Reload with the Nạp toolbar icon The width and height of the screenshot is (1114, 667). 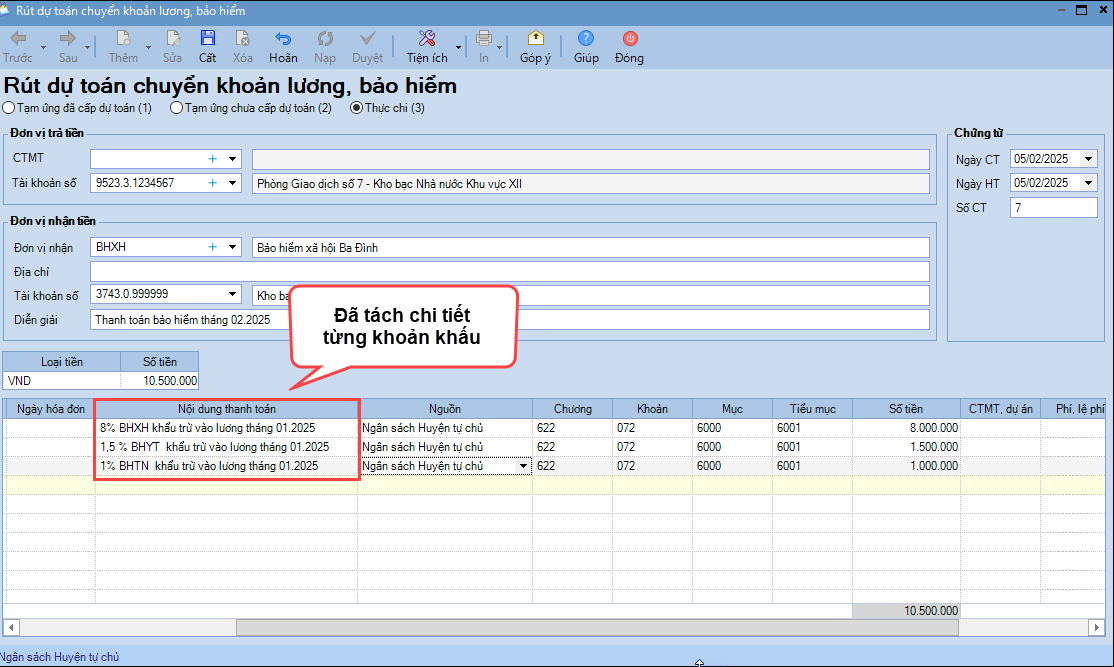(x=325, y=38)
